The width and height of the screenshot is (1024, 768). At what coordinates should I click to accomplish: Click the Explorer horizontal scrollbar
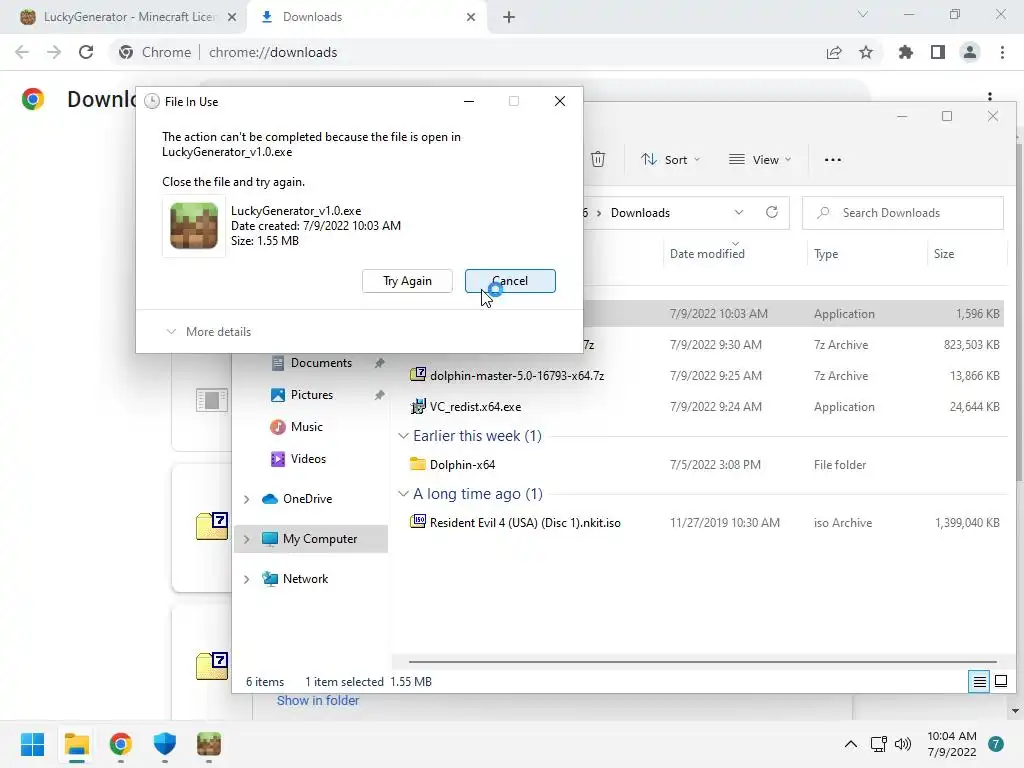tap(702, 662)
